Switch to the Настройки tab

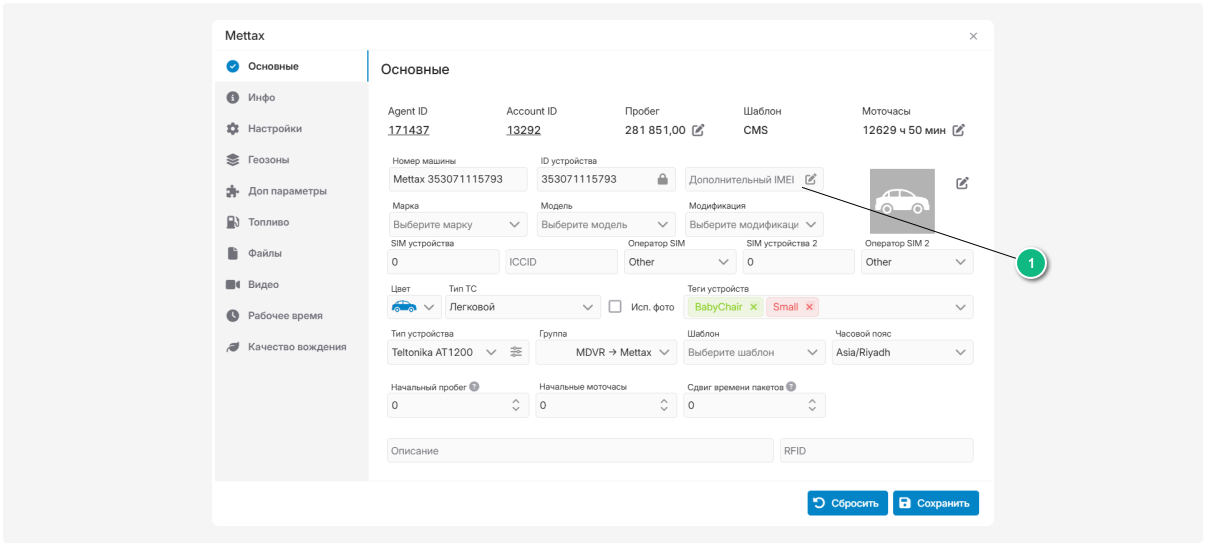tap(275, 129)
